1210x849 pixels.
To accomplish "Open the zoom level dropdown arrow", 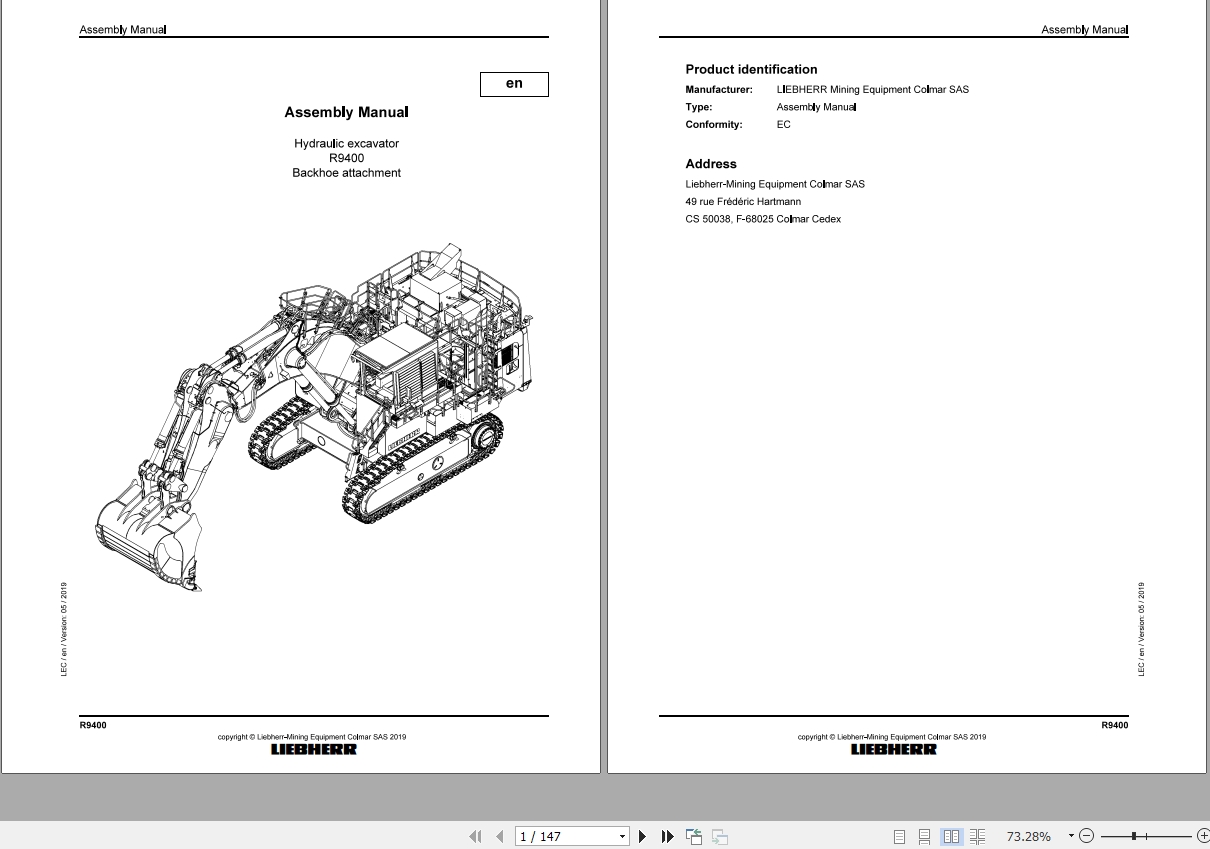I will click(1071, 836).
